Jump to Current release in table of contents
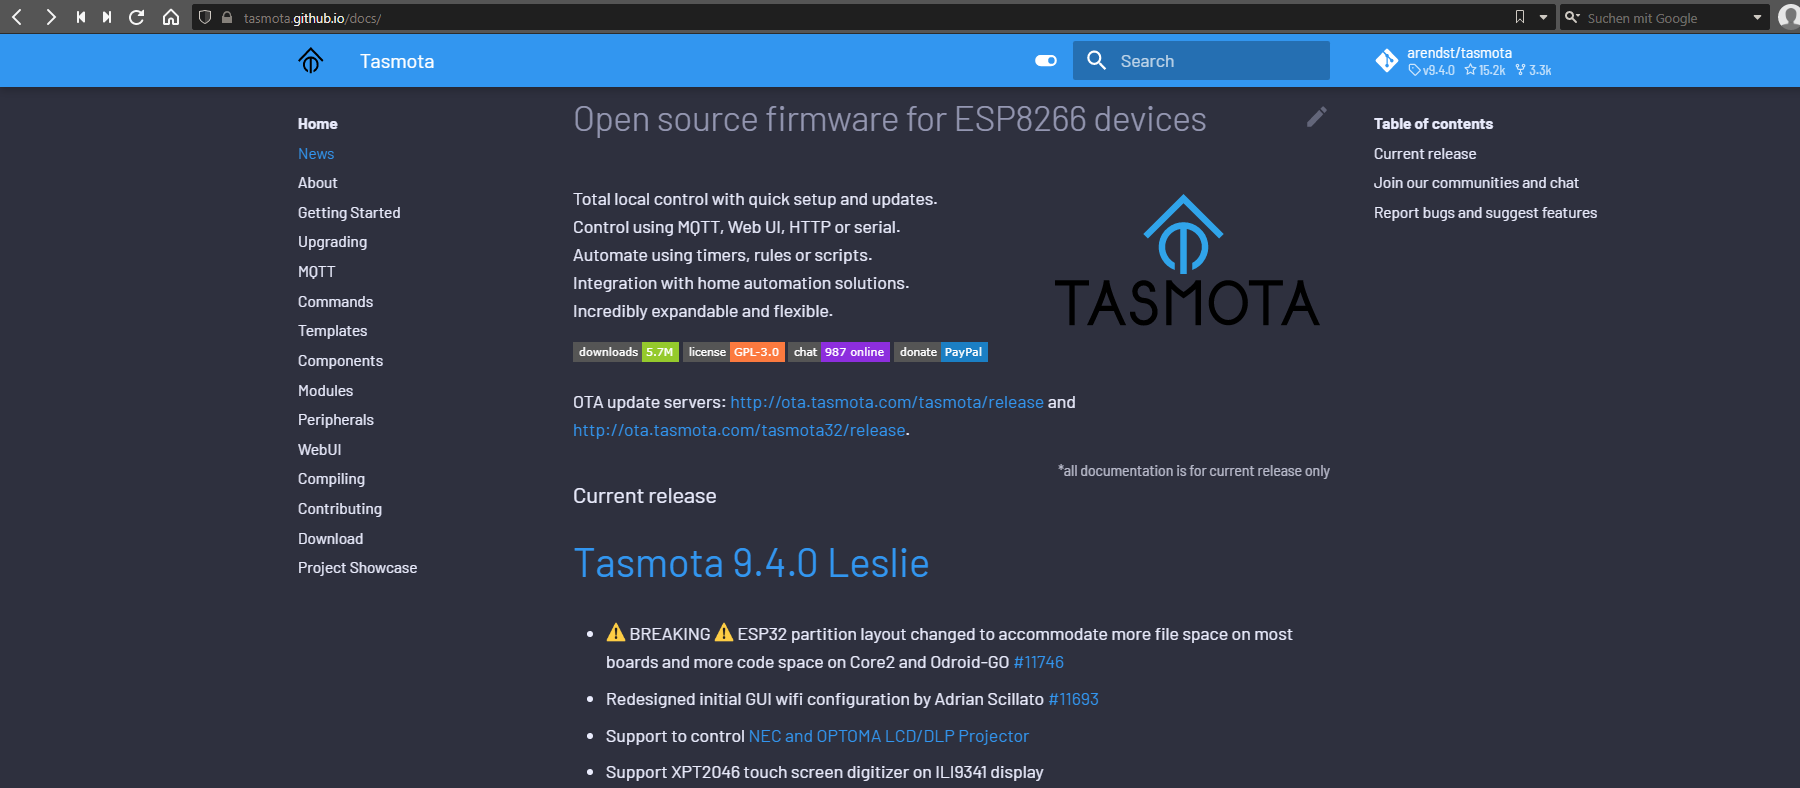Viewport: 1800px width, 788px height. point(1425,154)
